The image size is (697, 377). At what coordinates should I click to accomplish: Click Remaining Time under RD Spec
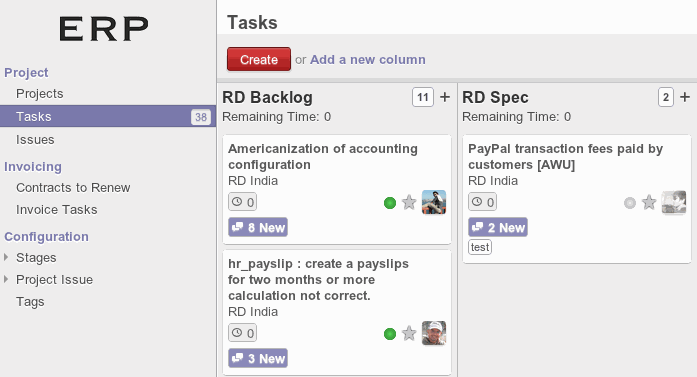click(517, 117)
